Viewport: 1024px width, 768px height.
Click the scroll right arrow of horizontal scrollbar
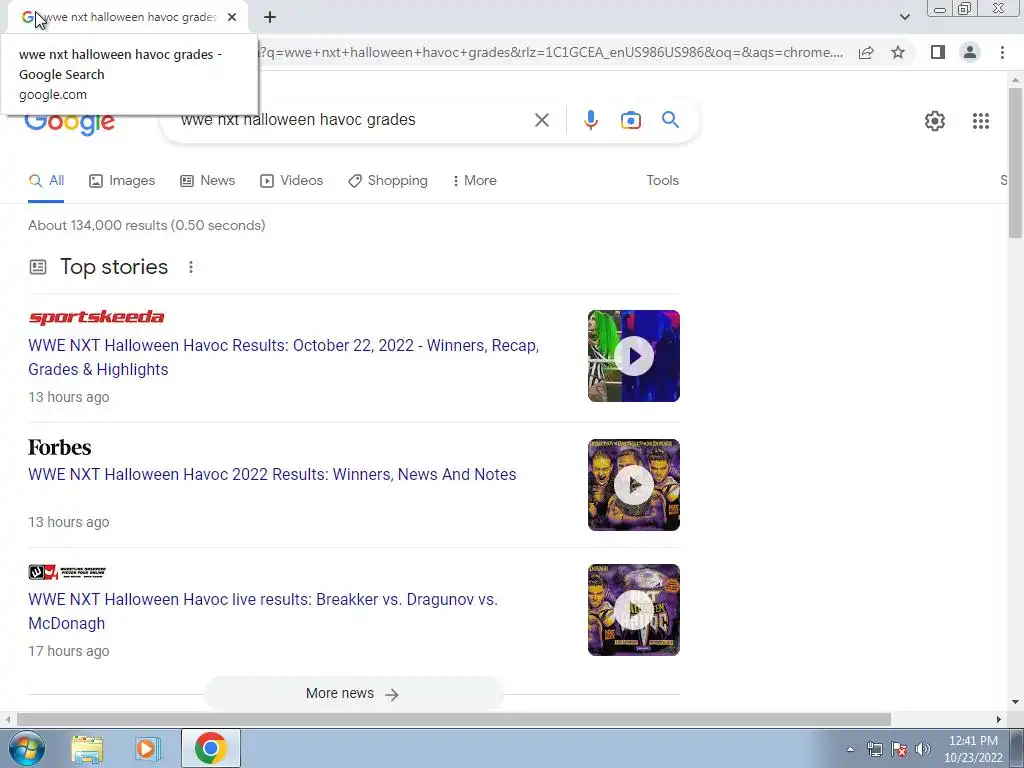999,719
